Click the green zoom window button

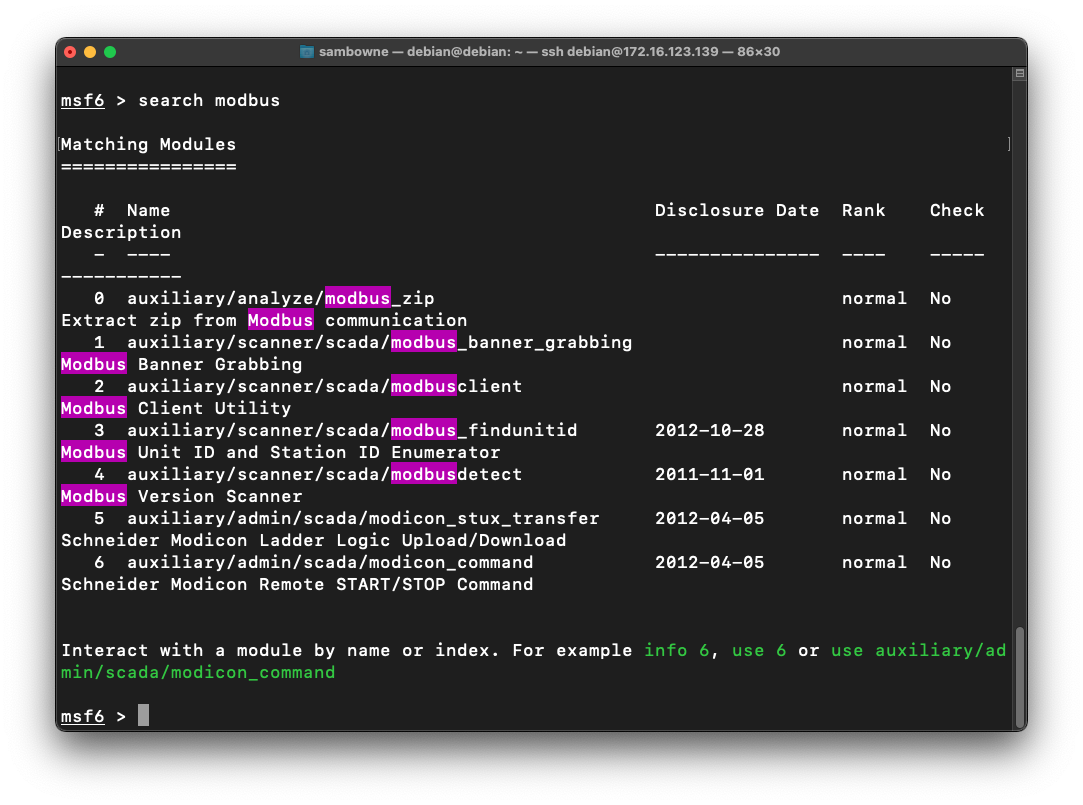click(110, 52)
